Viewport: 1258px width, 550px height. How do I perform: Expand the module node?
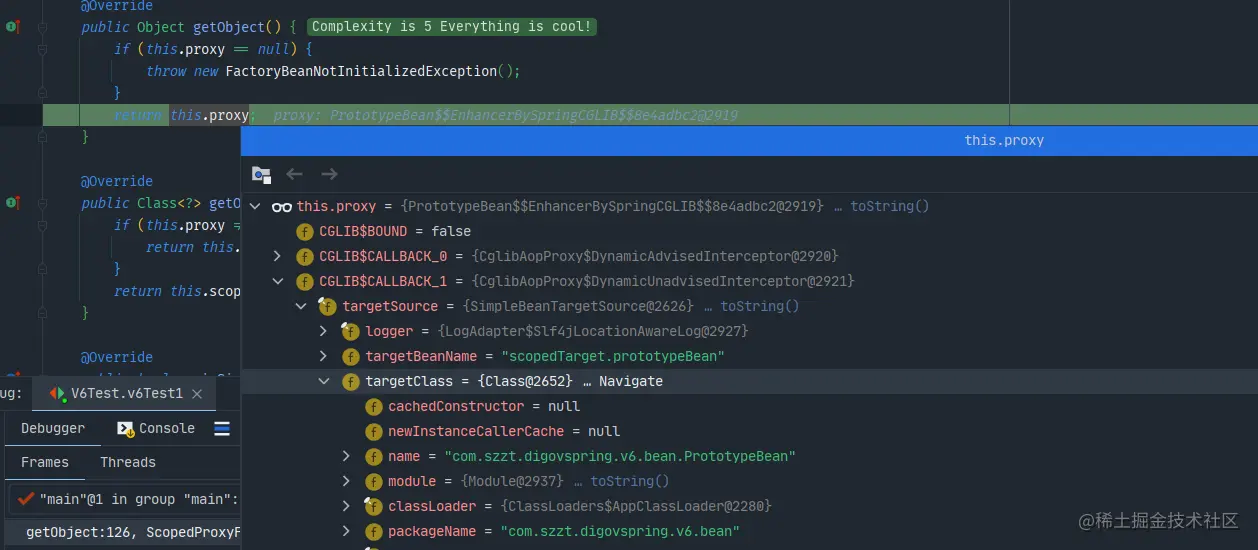[x=346, y=481]
